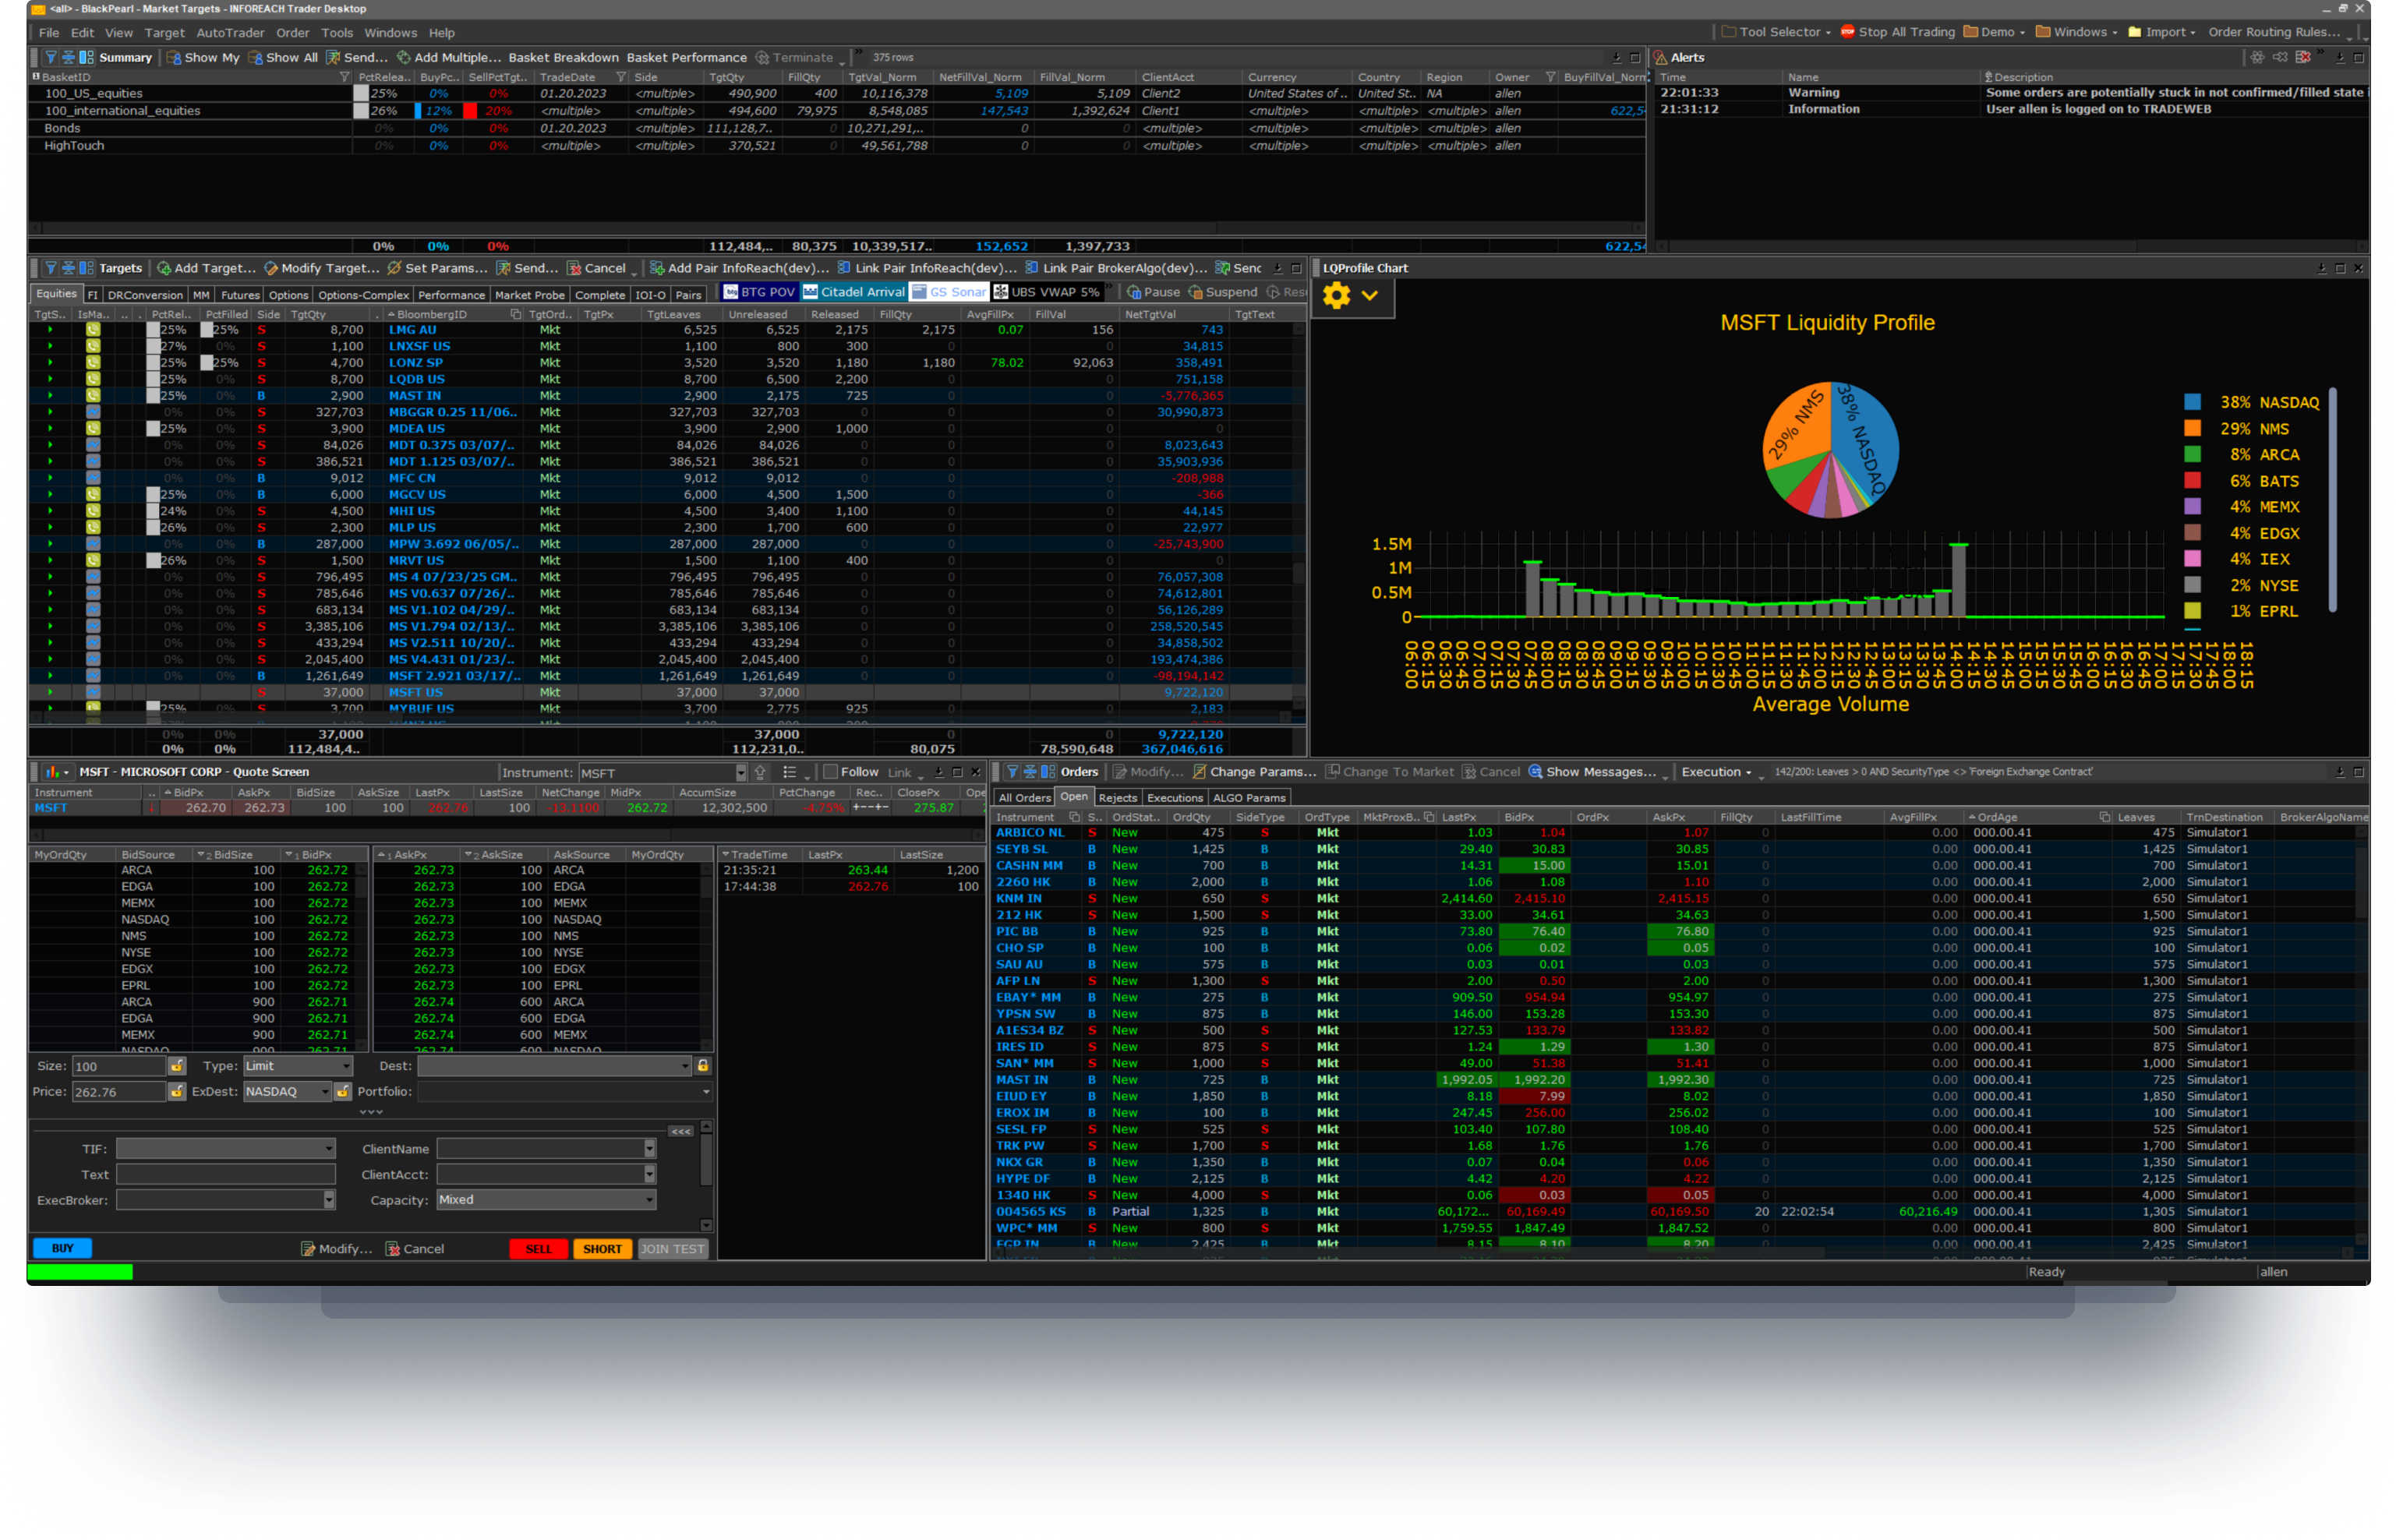
Task: Click the Cancel red-X icon in the Targets toolbar
Action: [x=574, y=268]
